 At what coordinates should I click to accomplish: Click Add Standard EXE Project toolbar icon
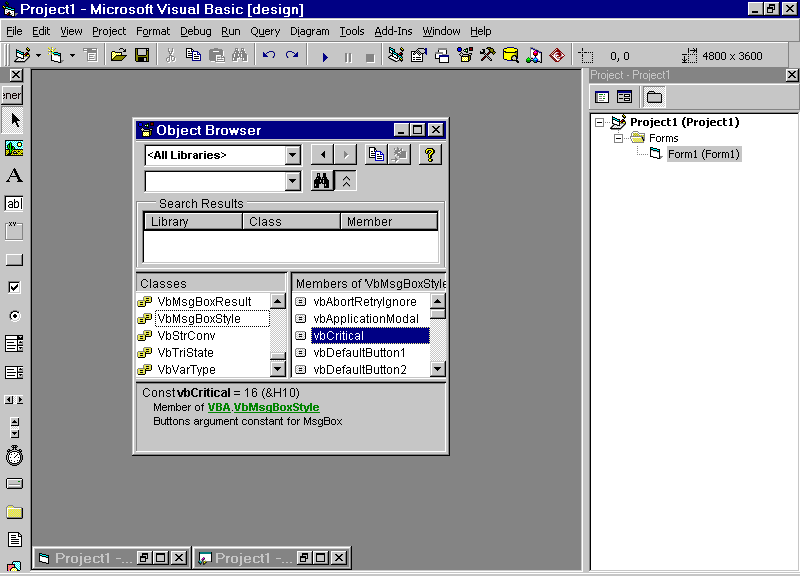(22, 55)
